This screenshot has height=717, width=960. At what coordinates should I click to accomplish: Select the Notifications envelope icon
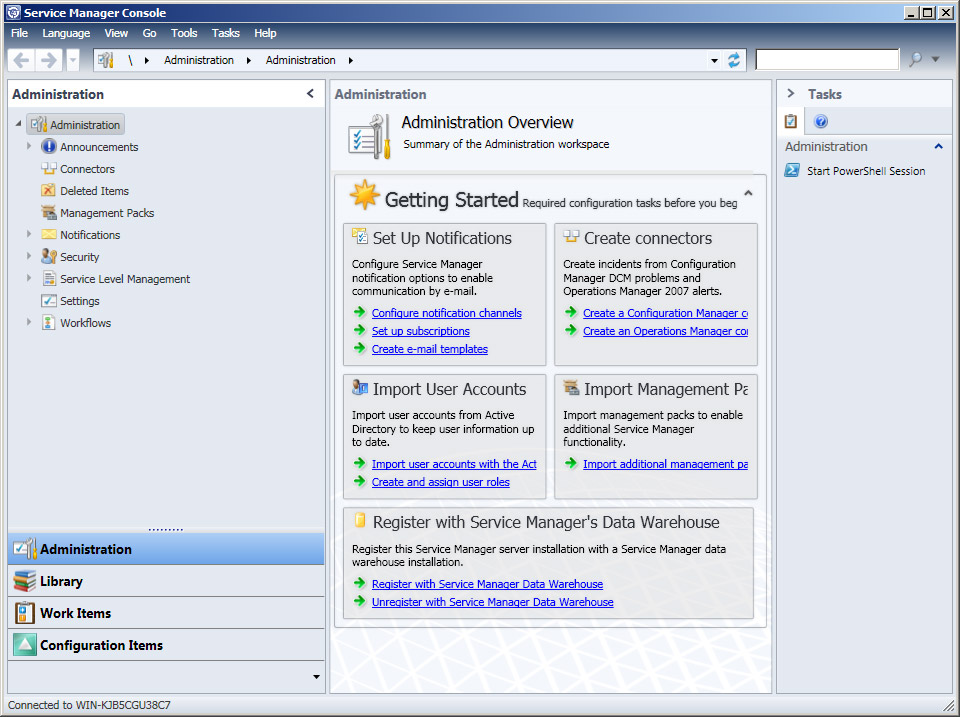point(48,235)
